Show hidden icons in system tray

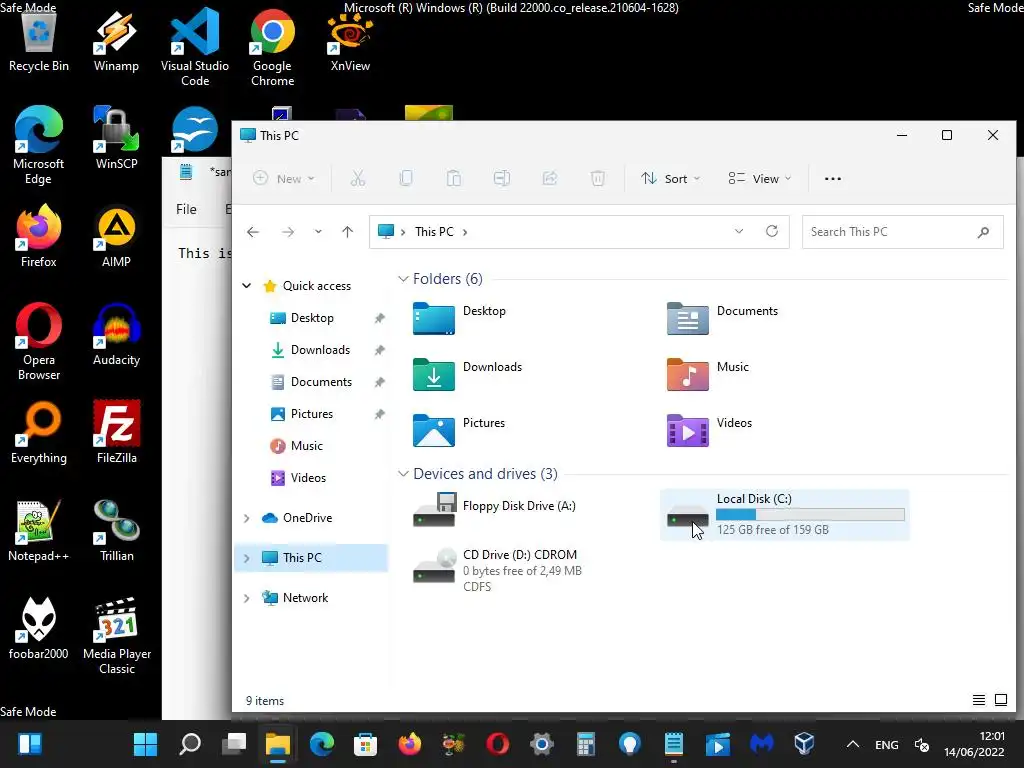852,744
